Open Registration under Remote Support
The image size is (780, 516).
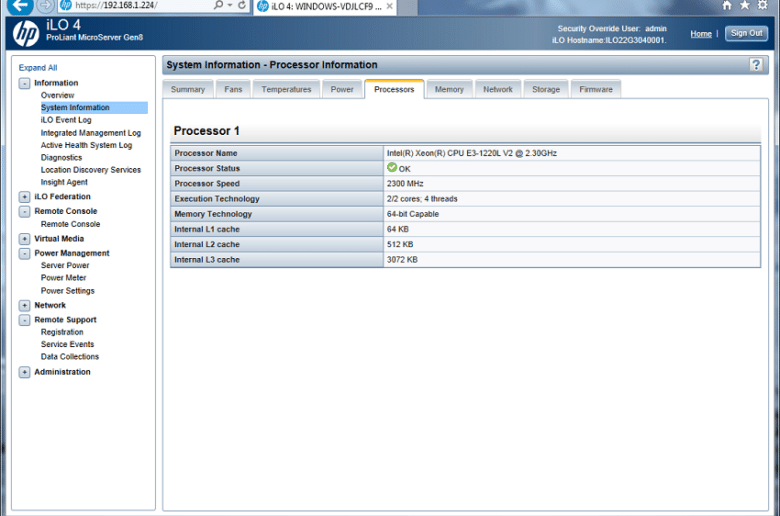point(62,332)
